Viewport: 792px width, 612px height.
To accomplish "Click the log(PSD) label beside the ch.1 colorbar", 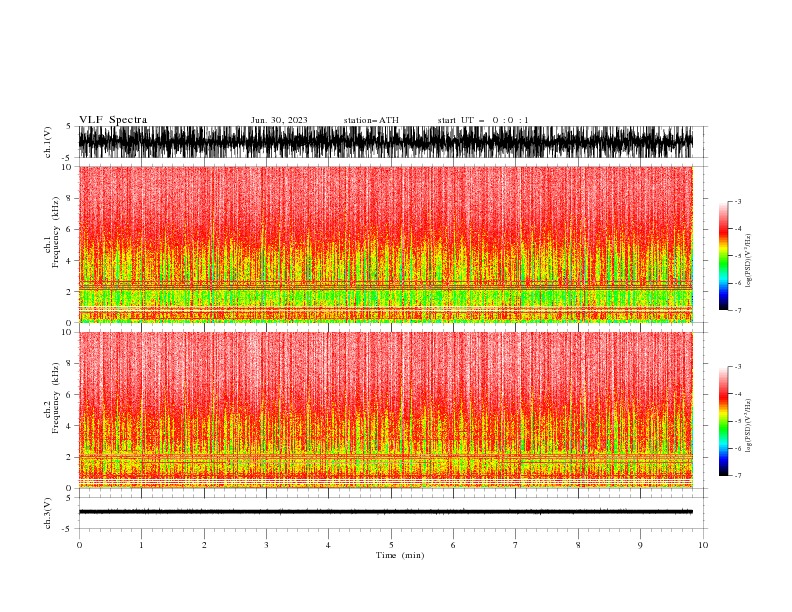I will pos(749,261).
